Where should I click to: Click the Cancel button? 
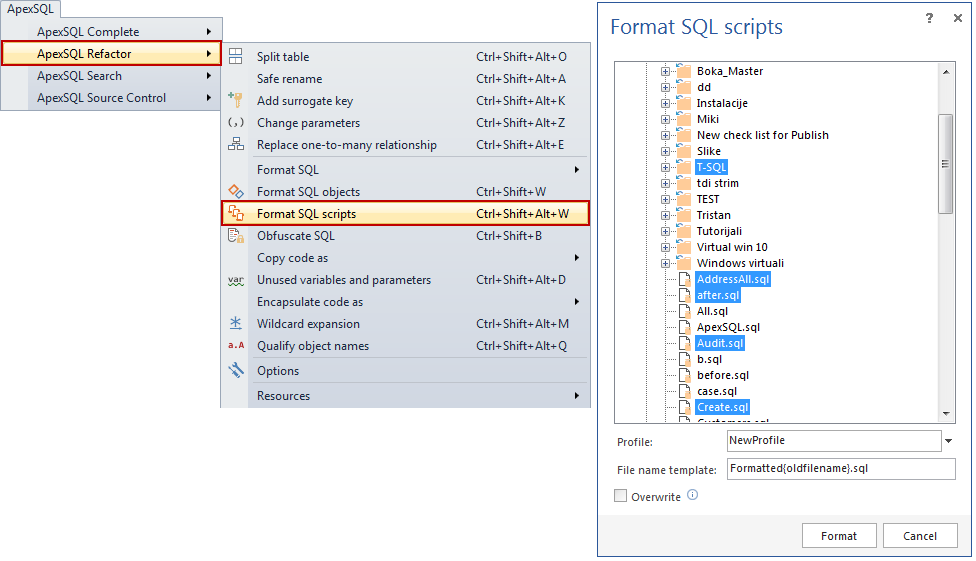pos(919,535)
